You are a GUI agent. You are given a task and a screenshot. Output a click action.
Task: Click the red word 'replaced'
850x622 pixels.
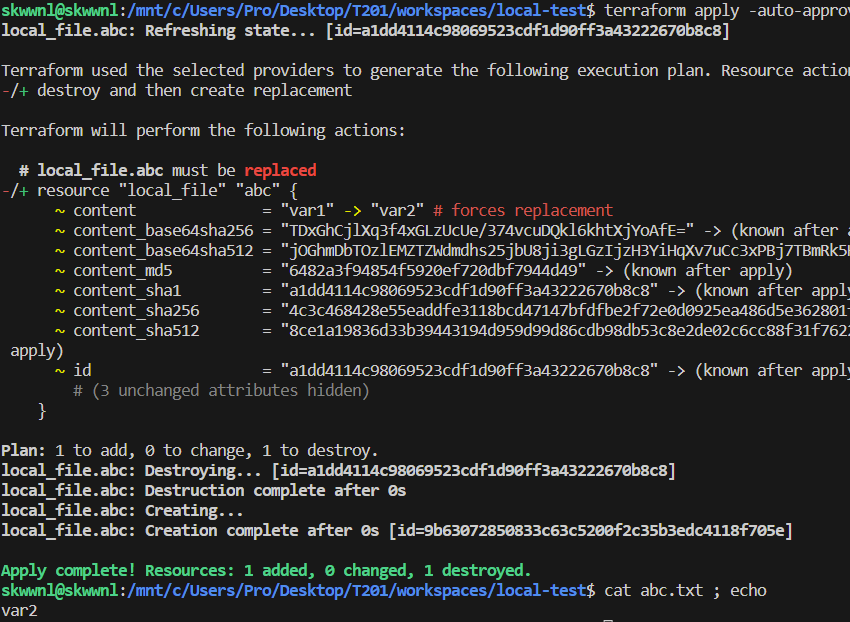pyautogui.click(x=280, y=171)
